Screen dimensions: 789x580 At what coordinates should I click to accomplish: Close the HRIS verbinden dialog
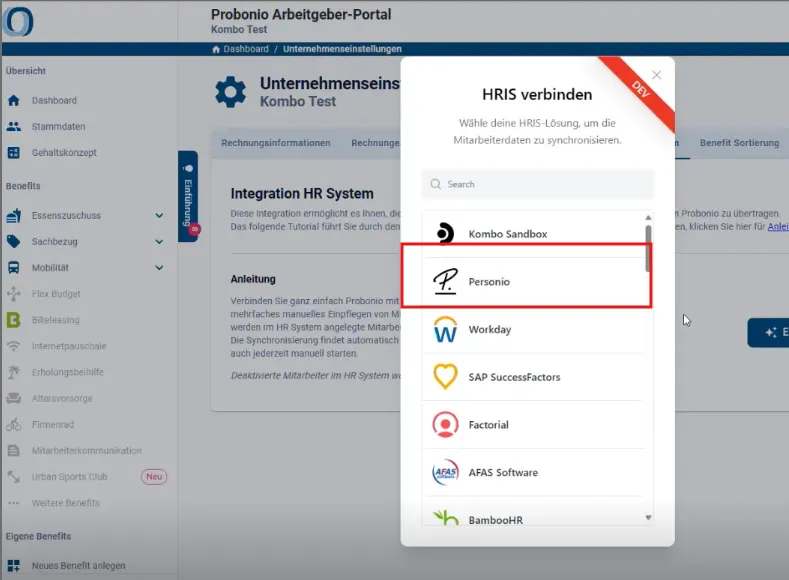[x=657, y=75]
